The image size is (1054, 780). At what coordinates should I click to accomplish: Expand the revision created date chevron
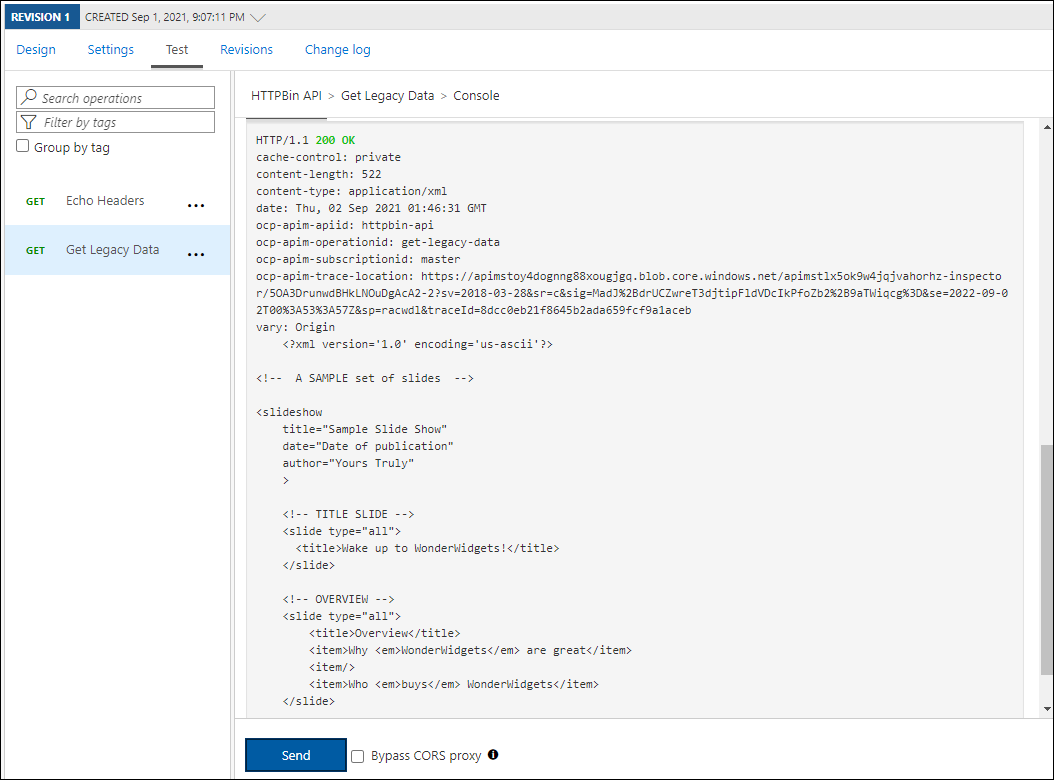258,17
